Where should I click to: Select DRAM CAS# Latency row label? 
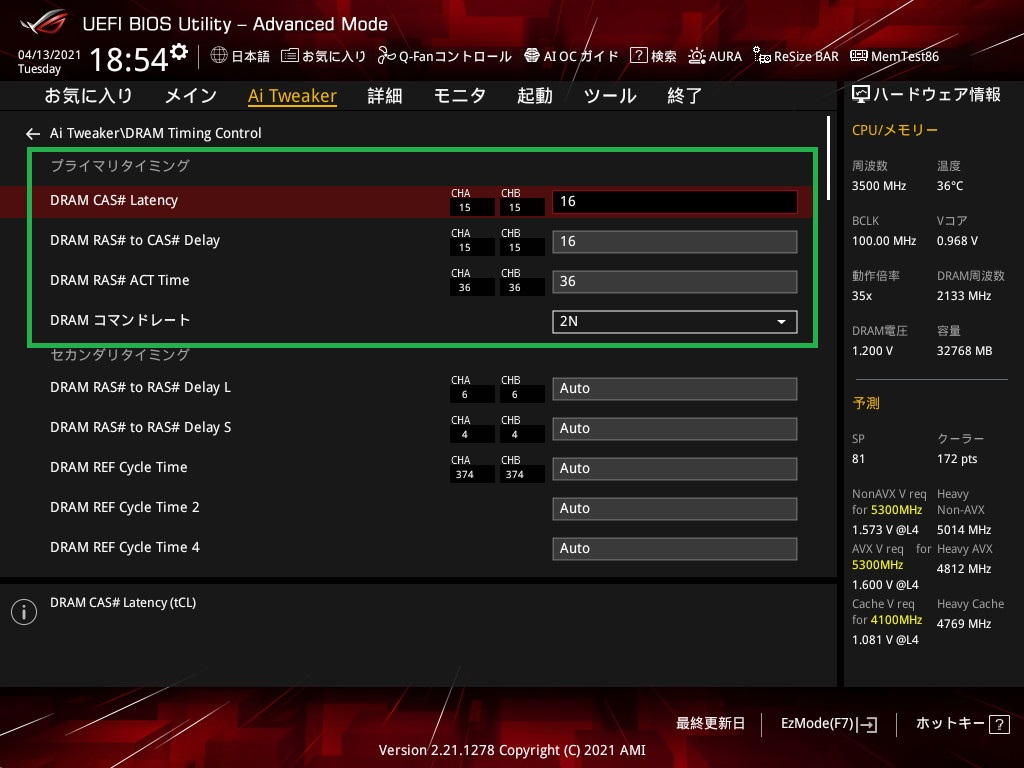tap(114, 200)
